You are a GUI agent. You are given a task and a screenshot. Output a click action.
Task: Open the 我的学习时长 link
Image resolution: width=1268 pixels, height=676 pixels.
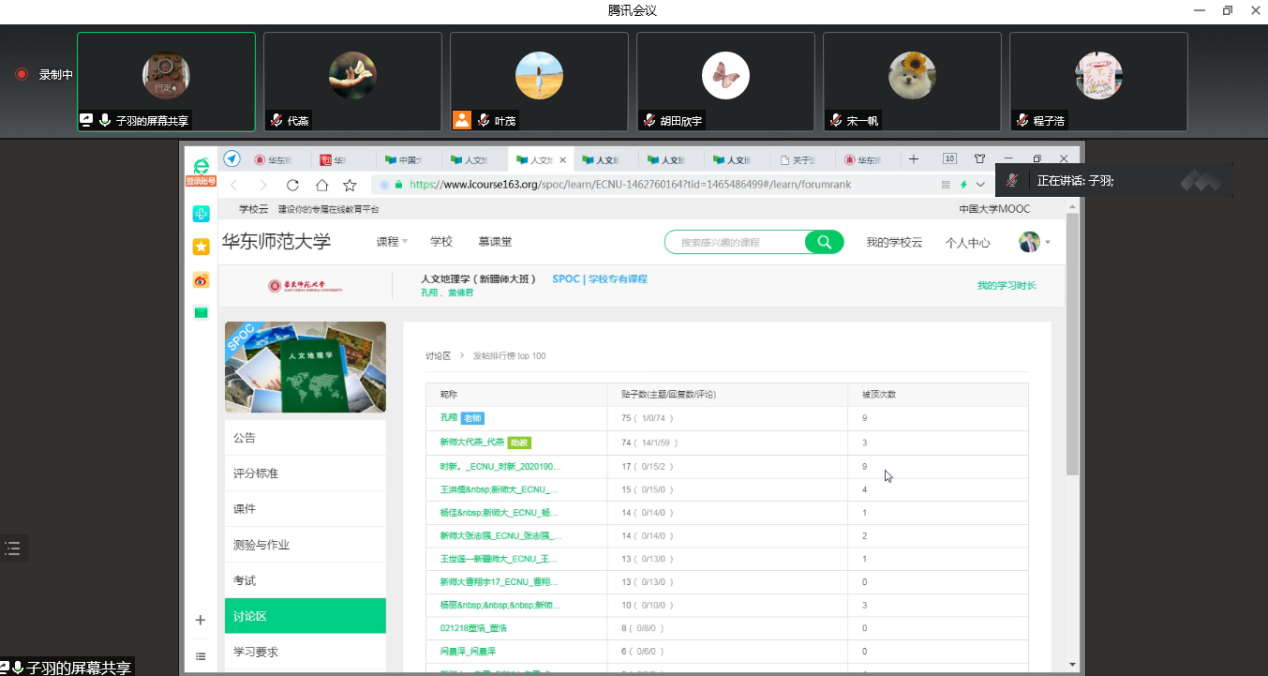[x=1006, y=286]
